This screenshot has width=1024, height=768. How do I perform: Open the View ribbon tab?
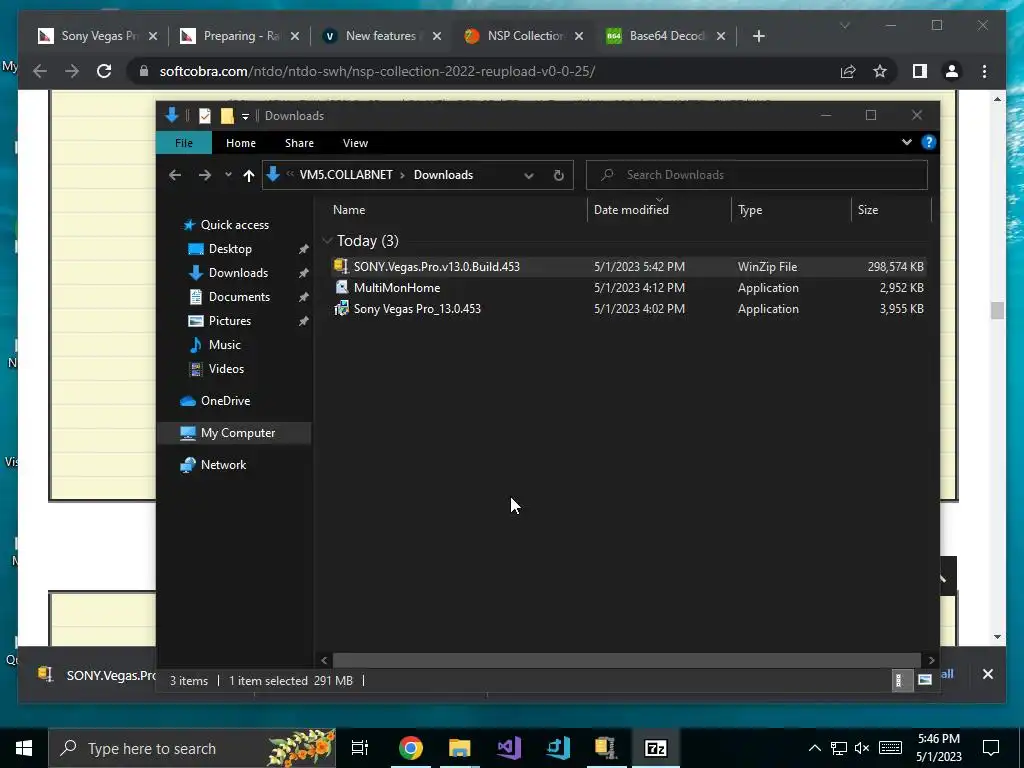point(355,143)
